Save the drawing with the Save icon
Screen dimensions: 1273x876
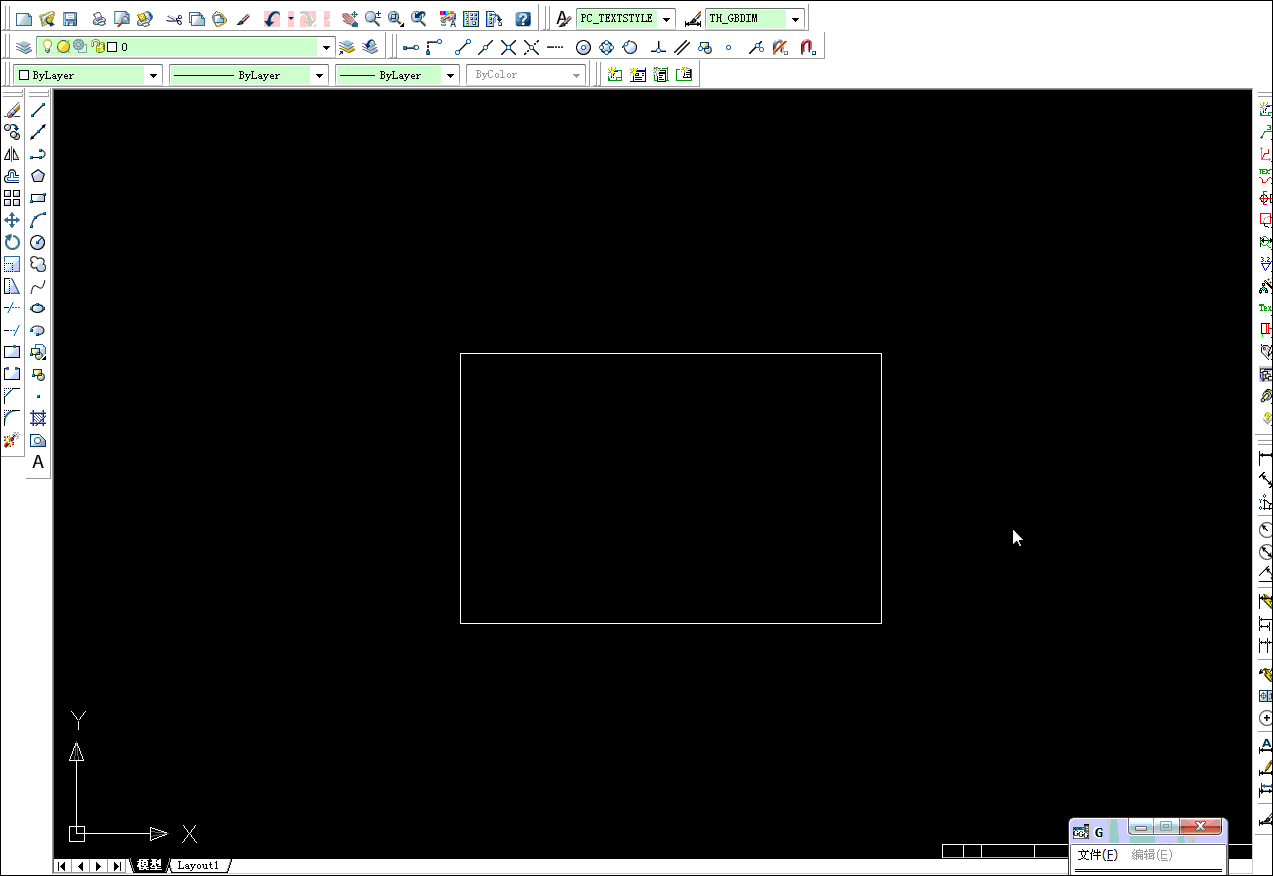(70, 17)
